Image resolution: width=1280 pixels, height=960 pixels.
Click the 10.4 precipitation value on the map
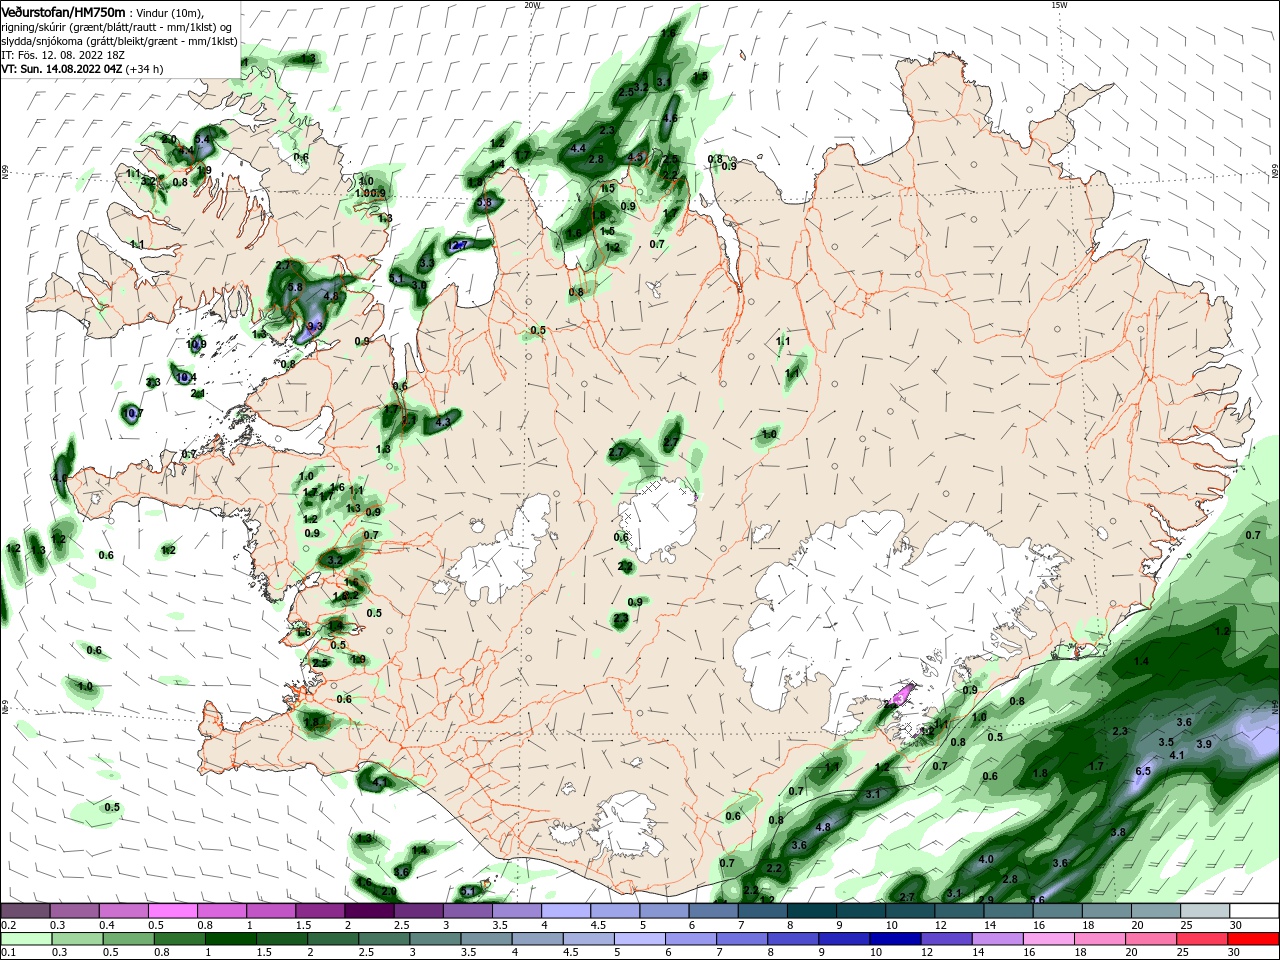pos(186,378)
